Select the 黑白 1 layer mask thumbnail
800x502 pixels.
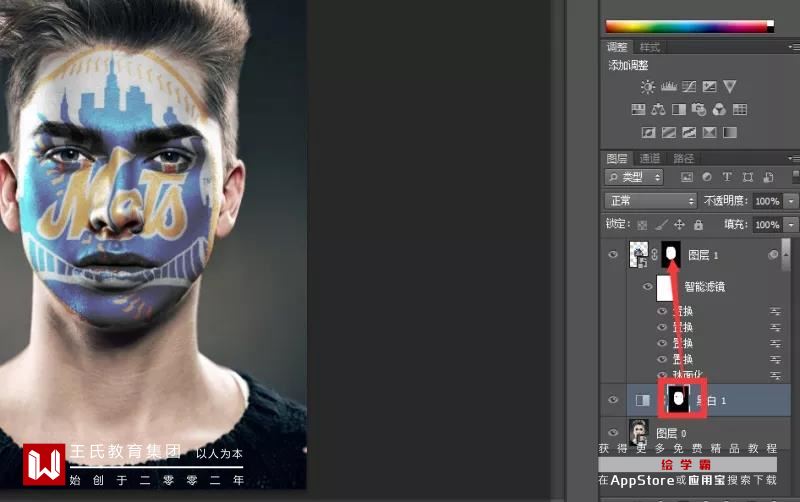[x=679, y=399]
